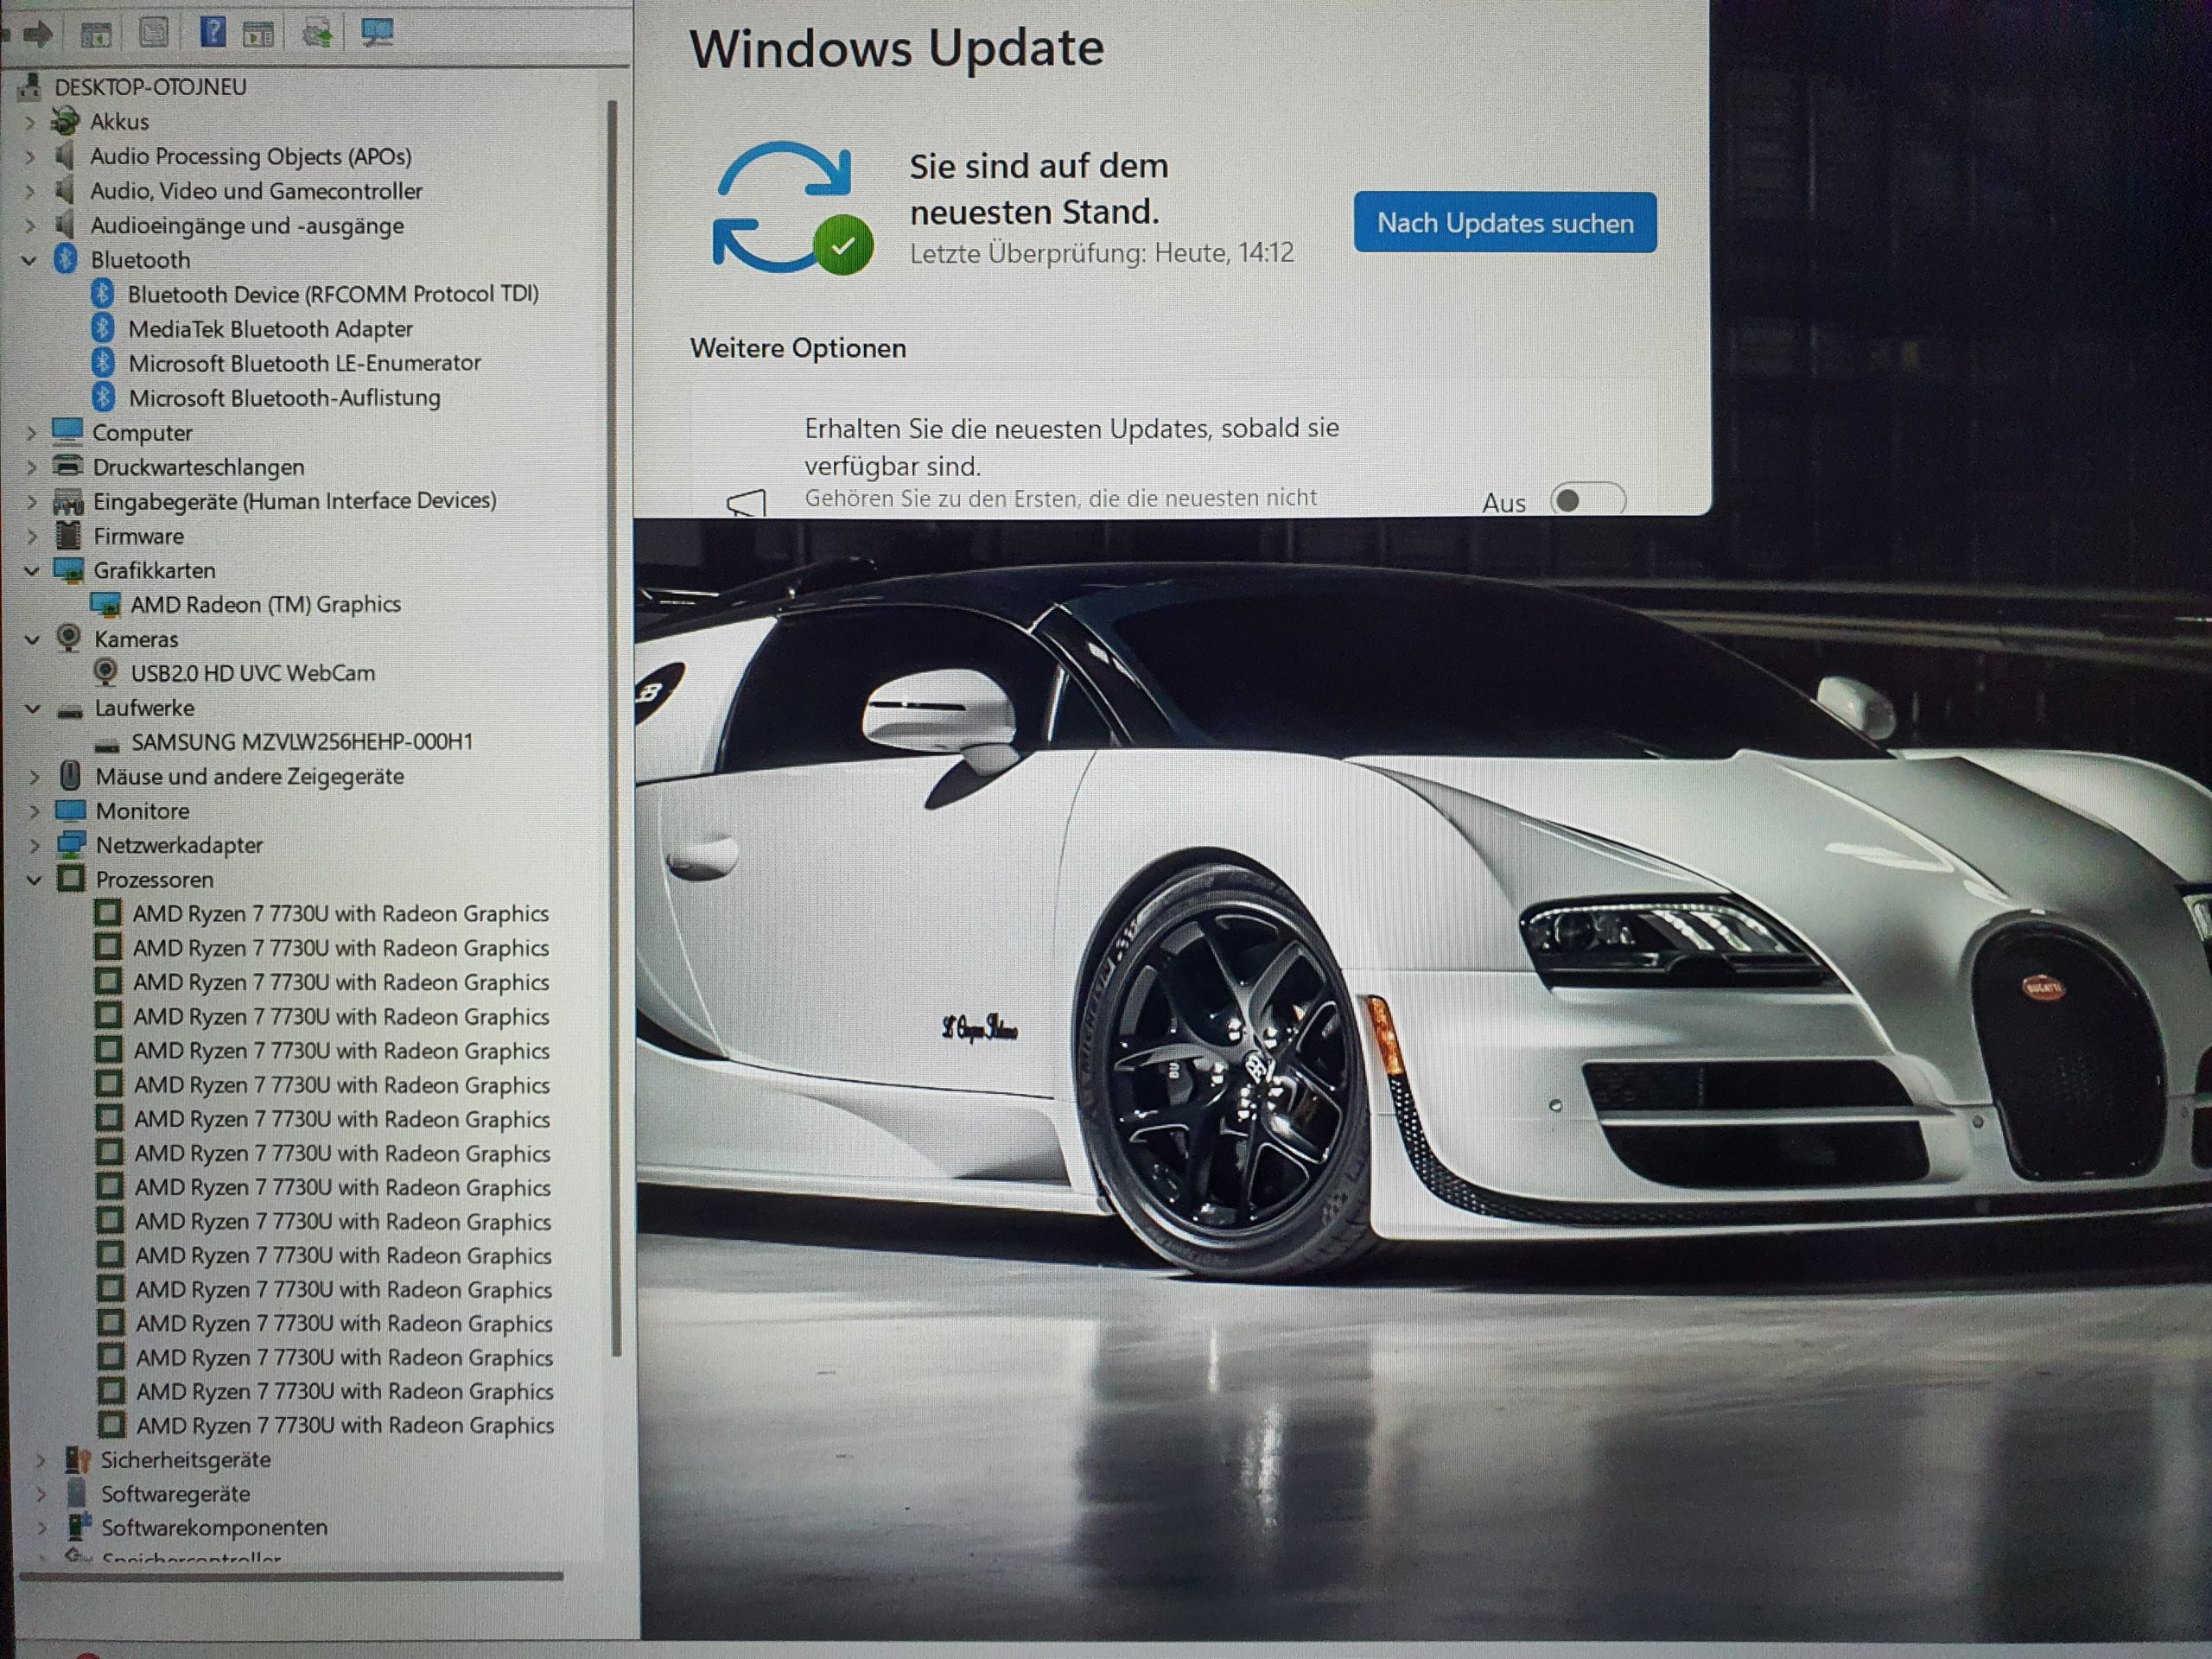Expand the Monitore category
This screenshot has width=2212, height=1659.
coord(34,811)
